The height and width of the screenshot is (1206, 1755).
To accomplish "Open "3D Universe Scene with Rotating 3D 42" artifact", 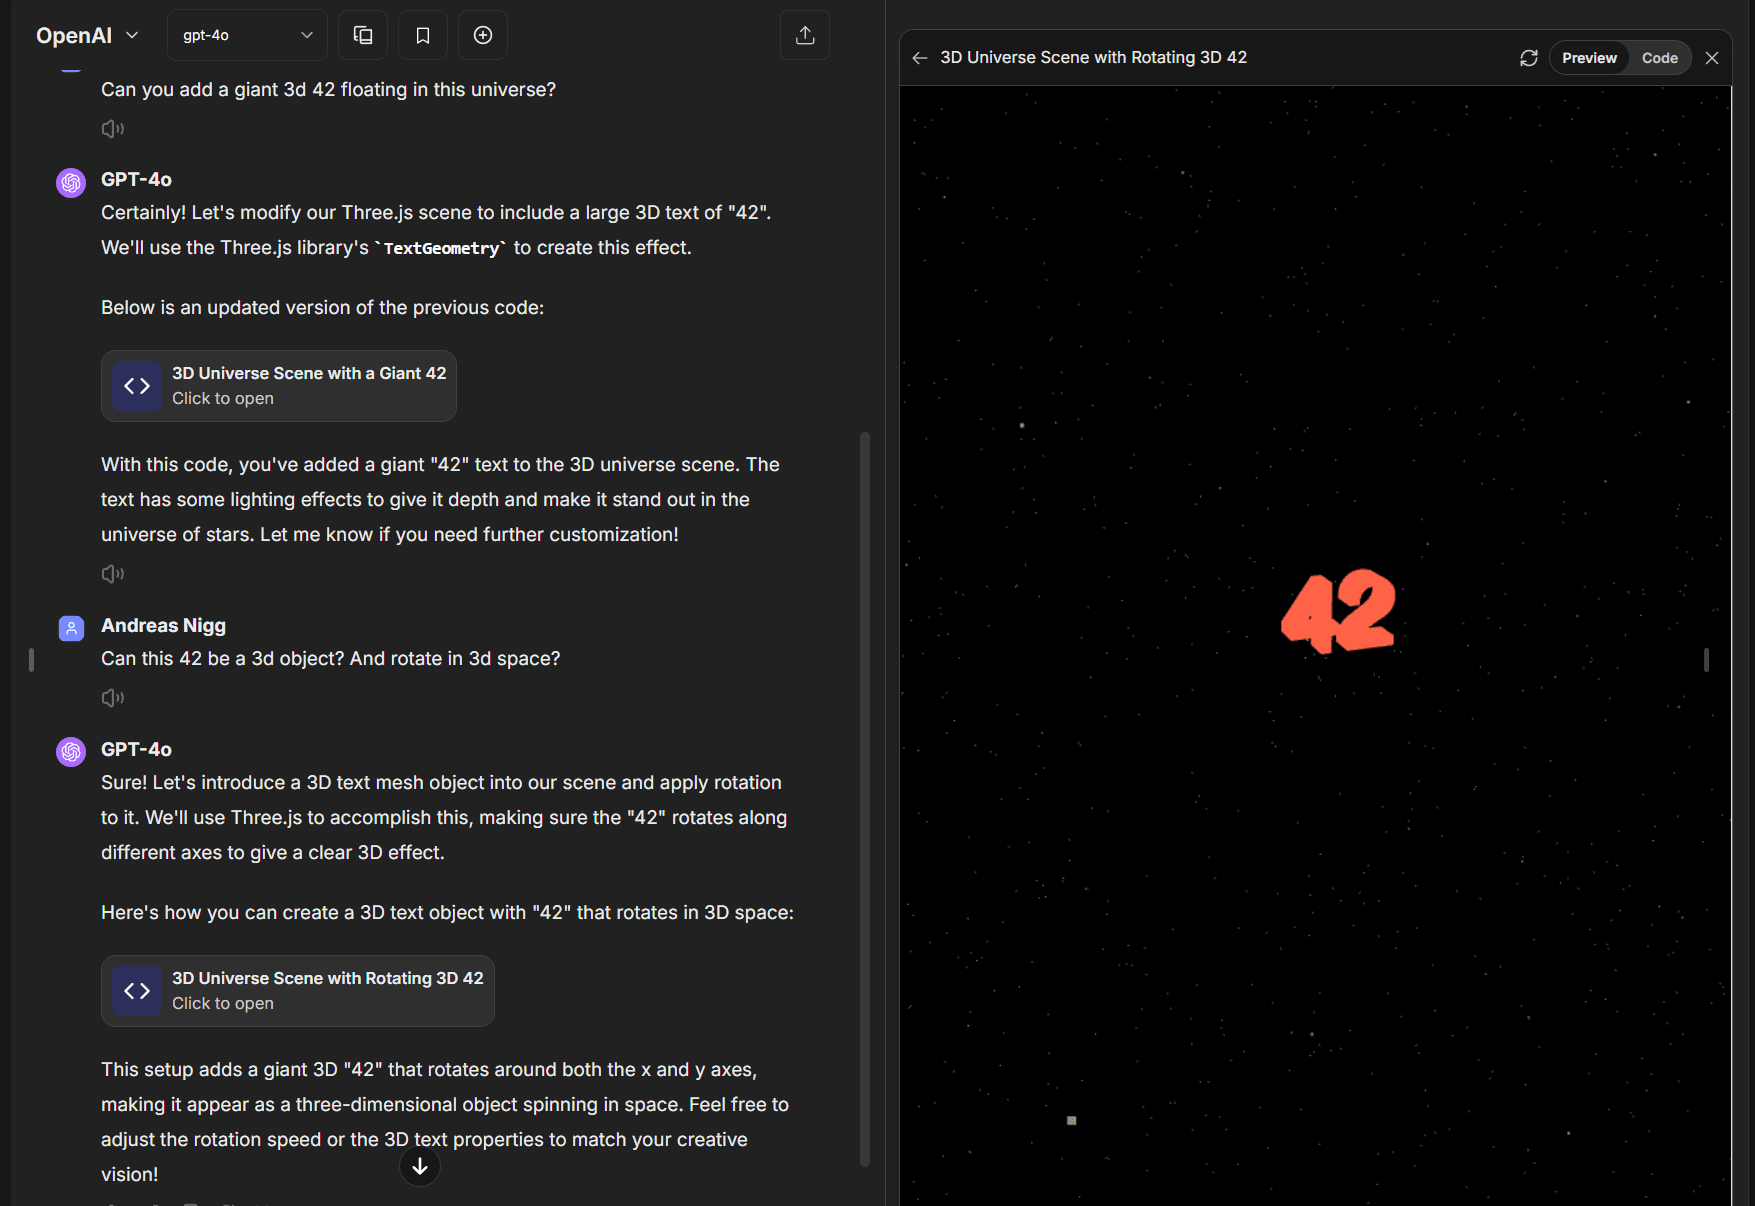I will pos(298,991).
